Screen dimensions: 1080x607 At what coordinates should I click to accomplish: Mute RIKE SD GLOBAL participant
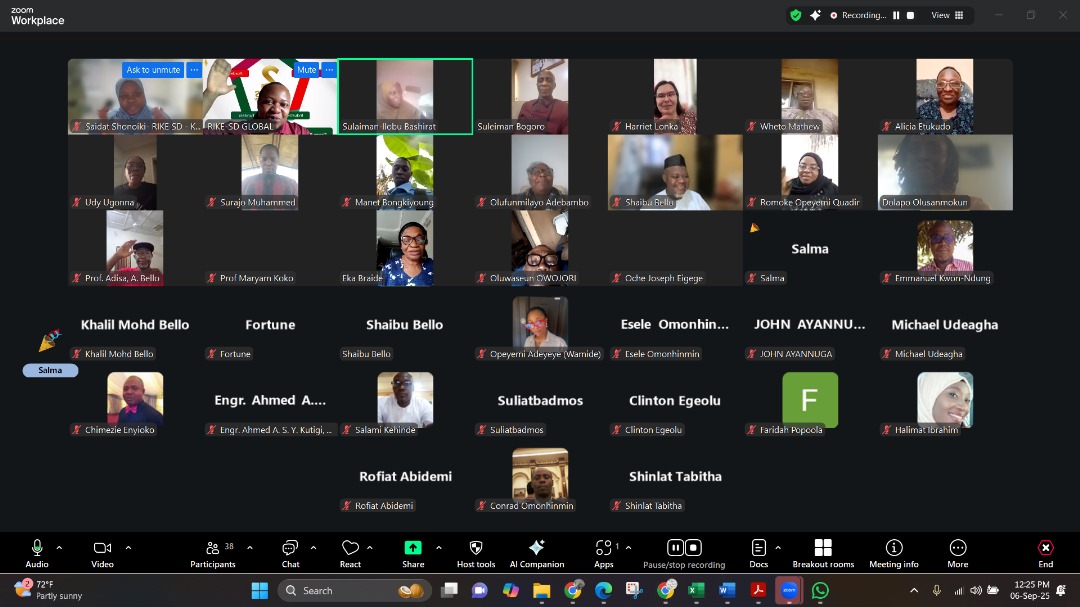click(x=307, y=70)
